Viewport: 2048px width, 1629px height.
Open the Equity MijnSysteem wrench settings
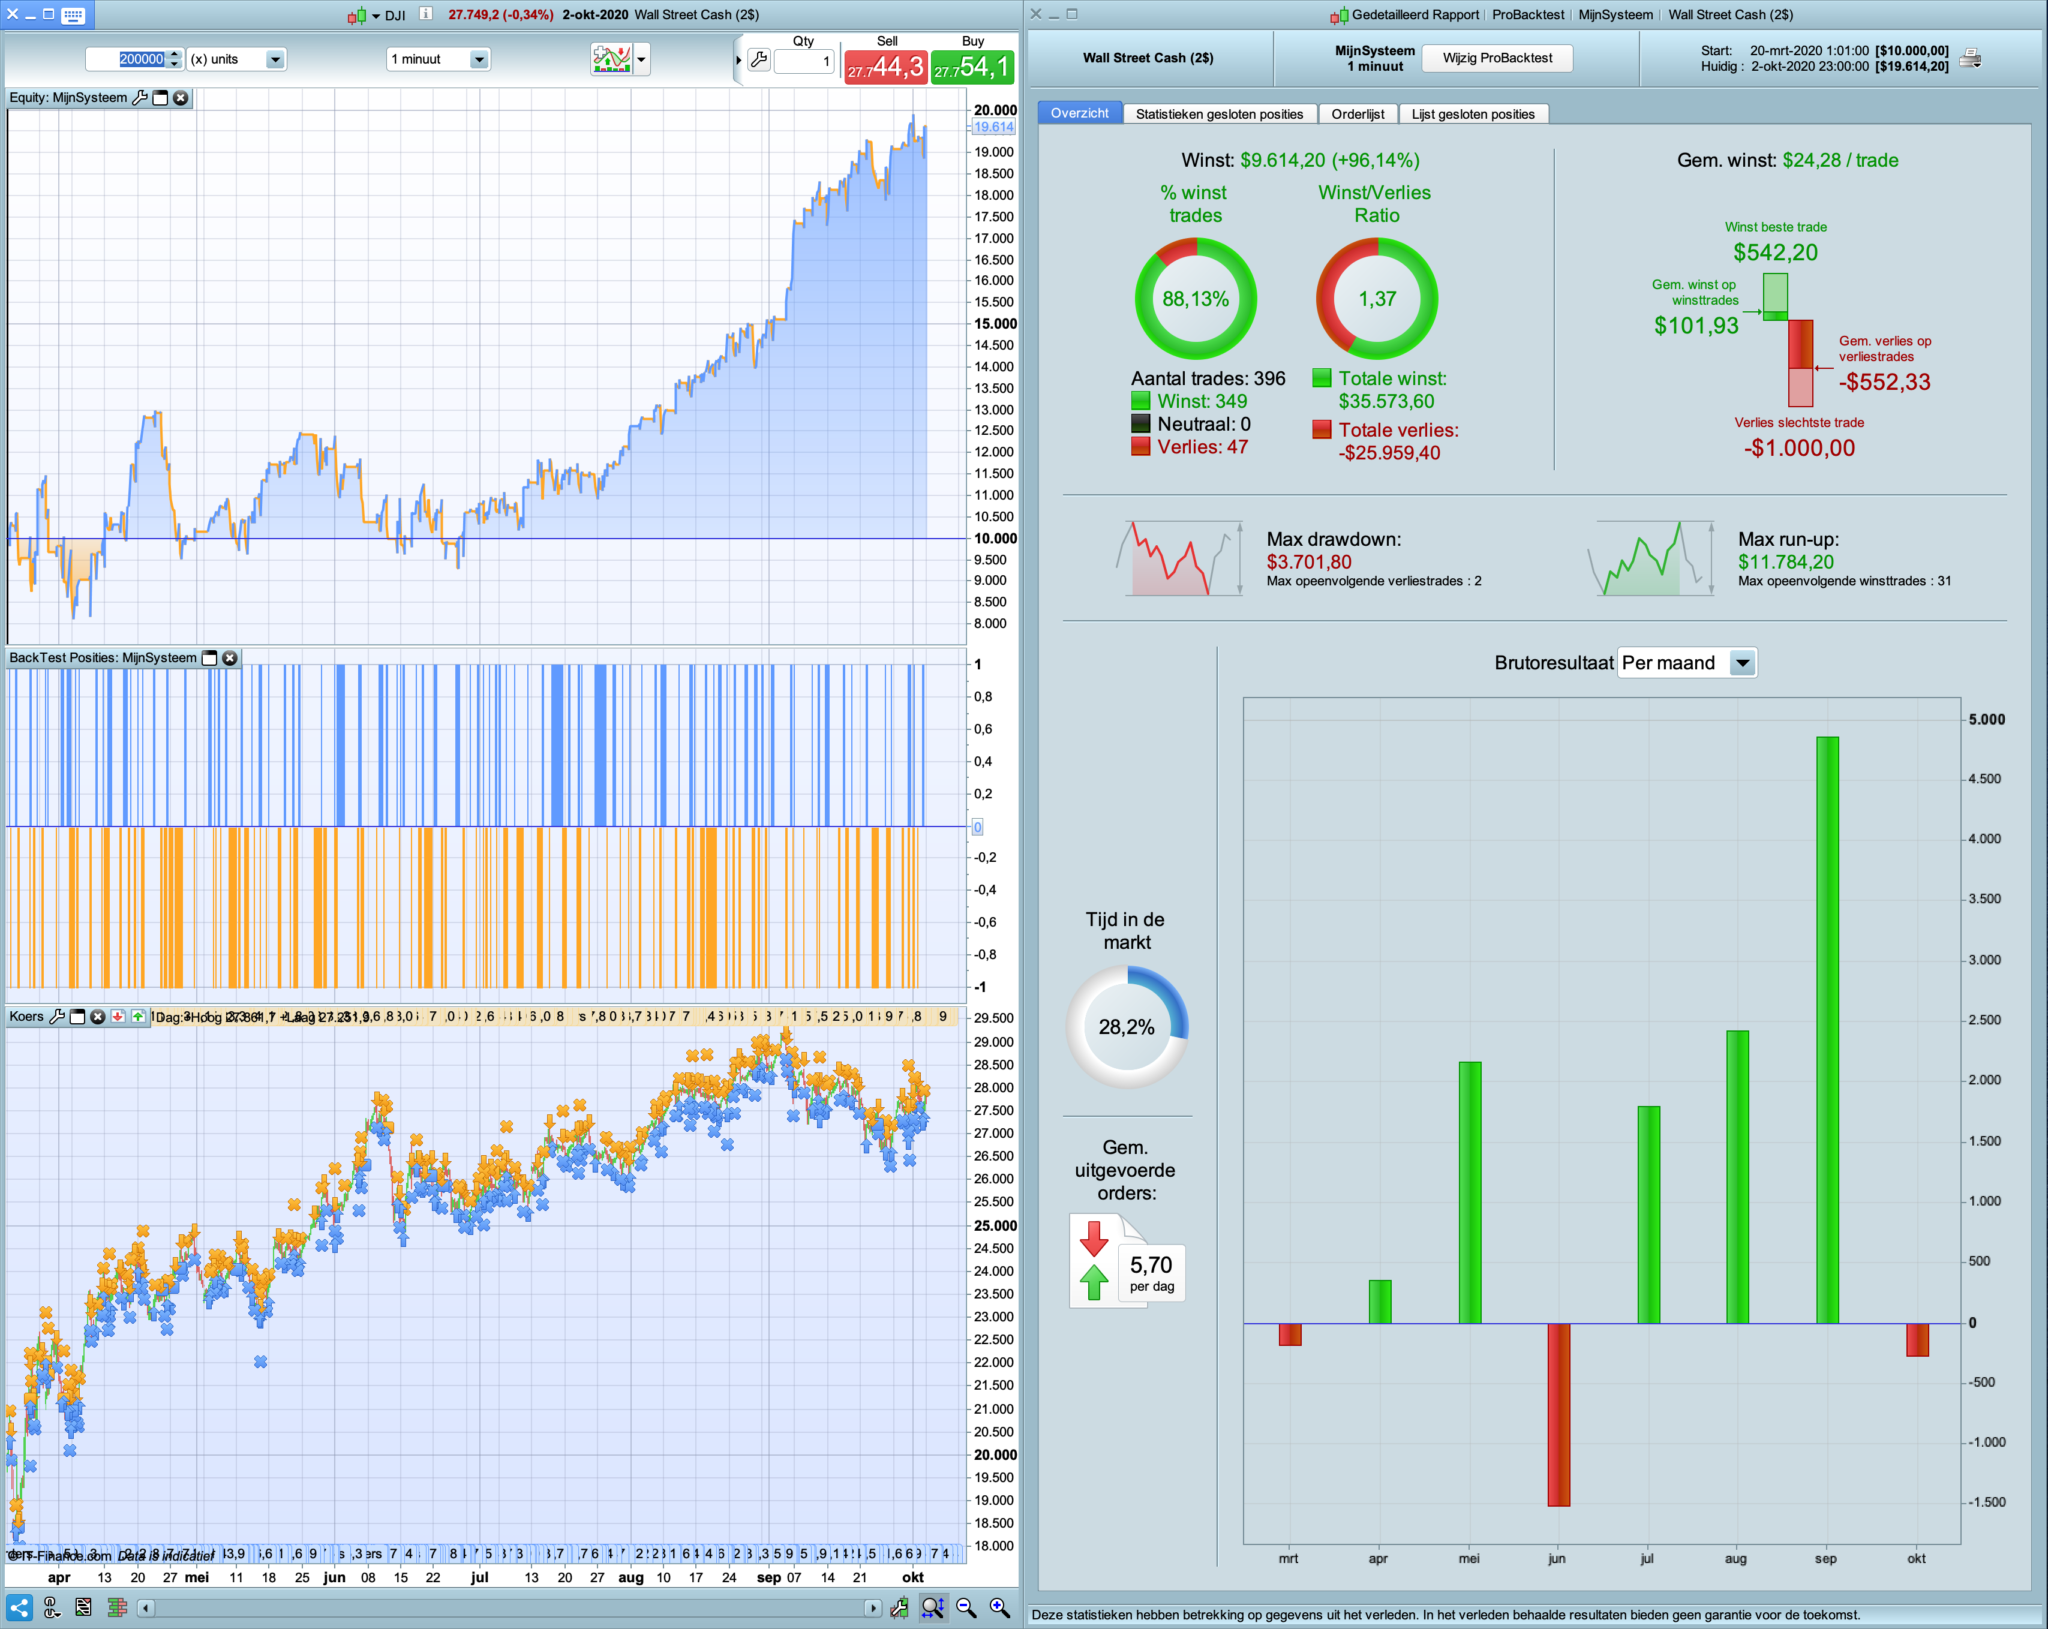(x=140, y=98)
